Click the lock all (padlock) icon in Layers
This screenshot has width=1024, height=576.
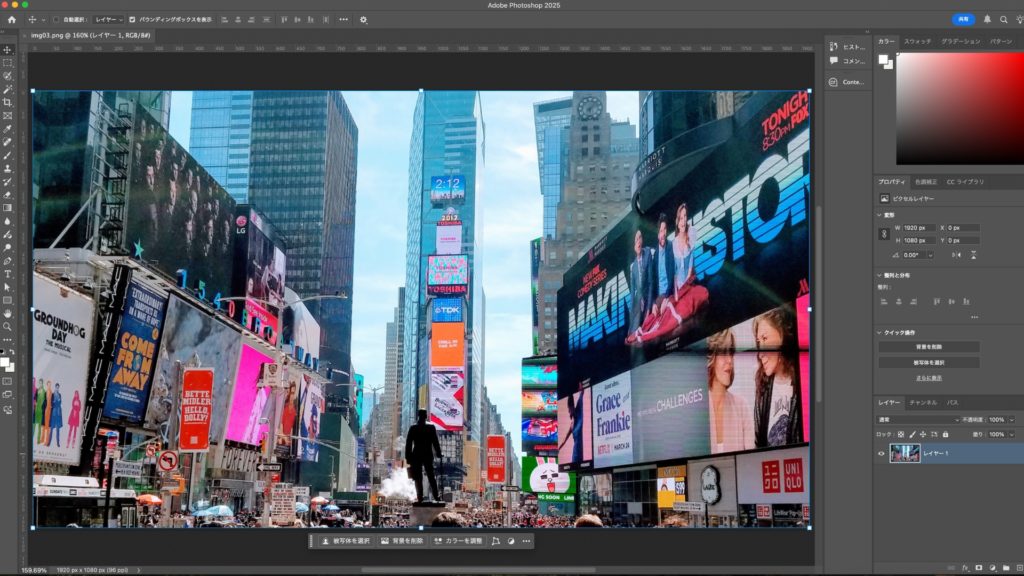tap(946, 435)
